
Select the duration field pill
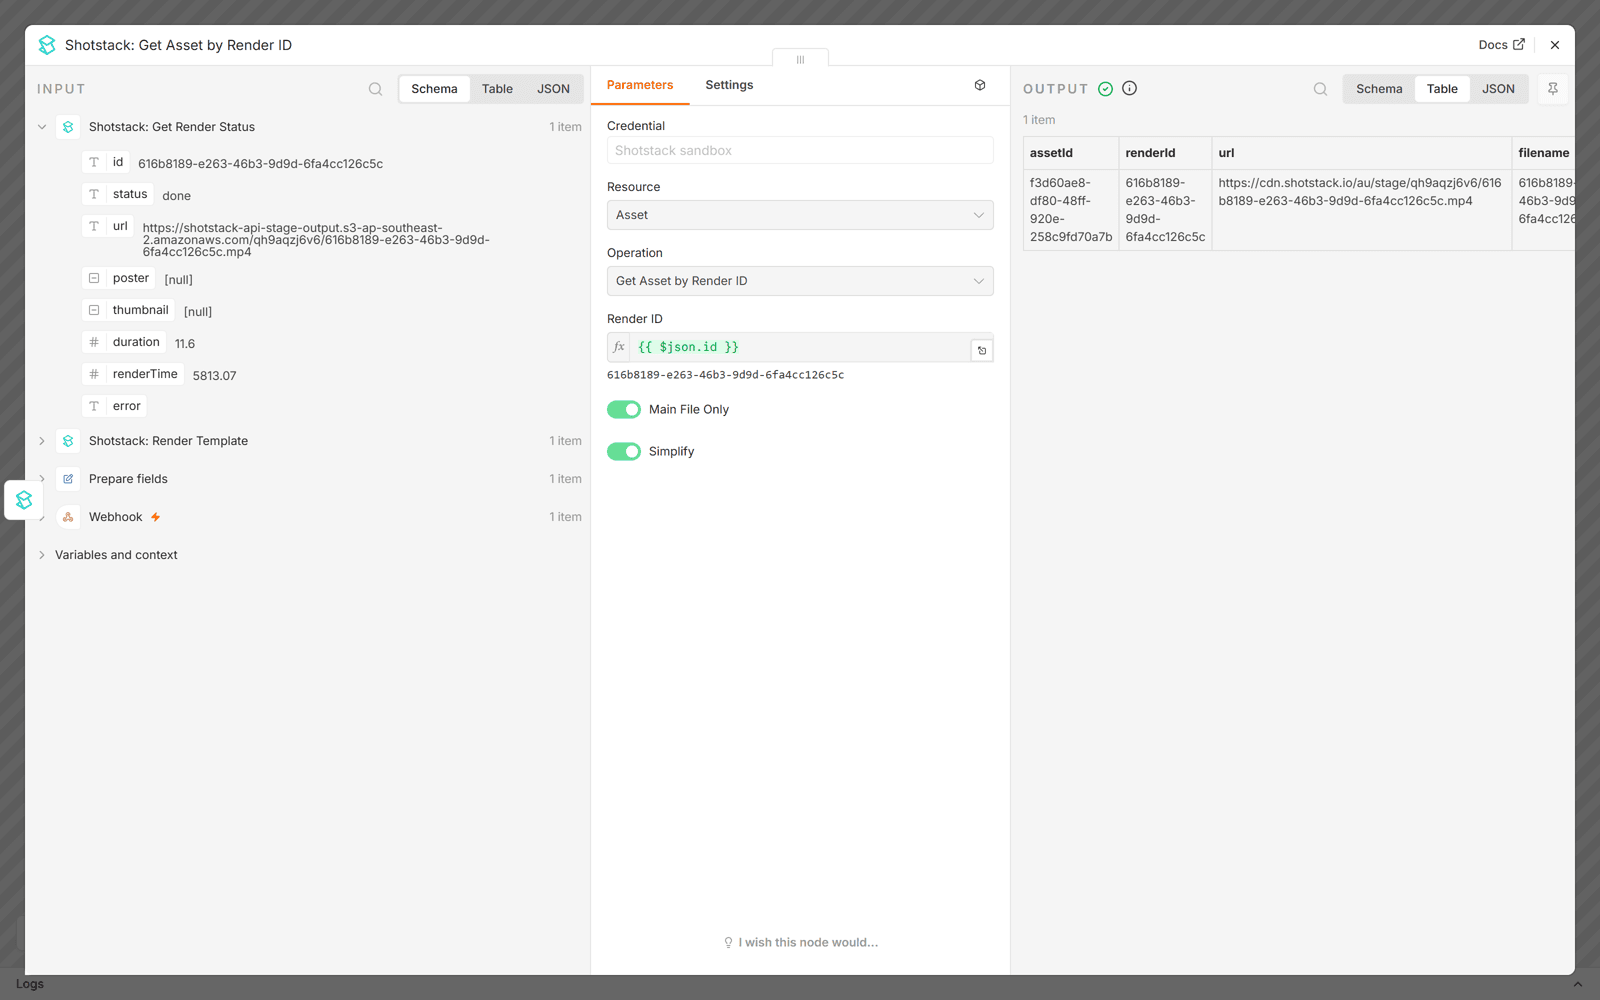pos(124,342)
